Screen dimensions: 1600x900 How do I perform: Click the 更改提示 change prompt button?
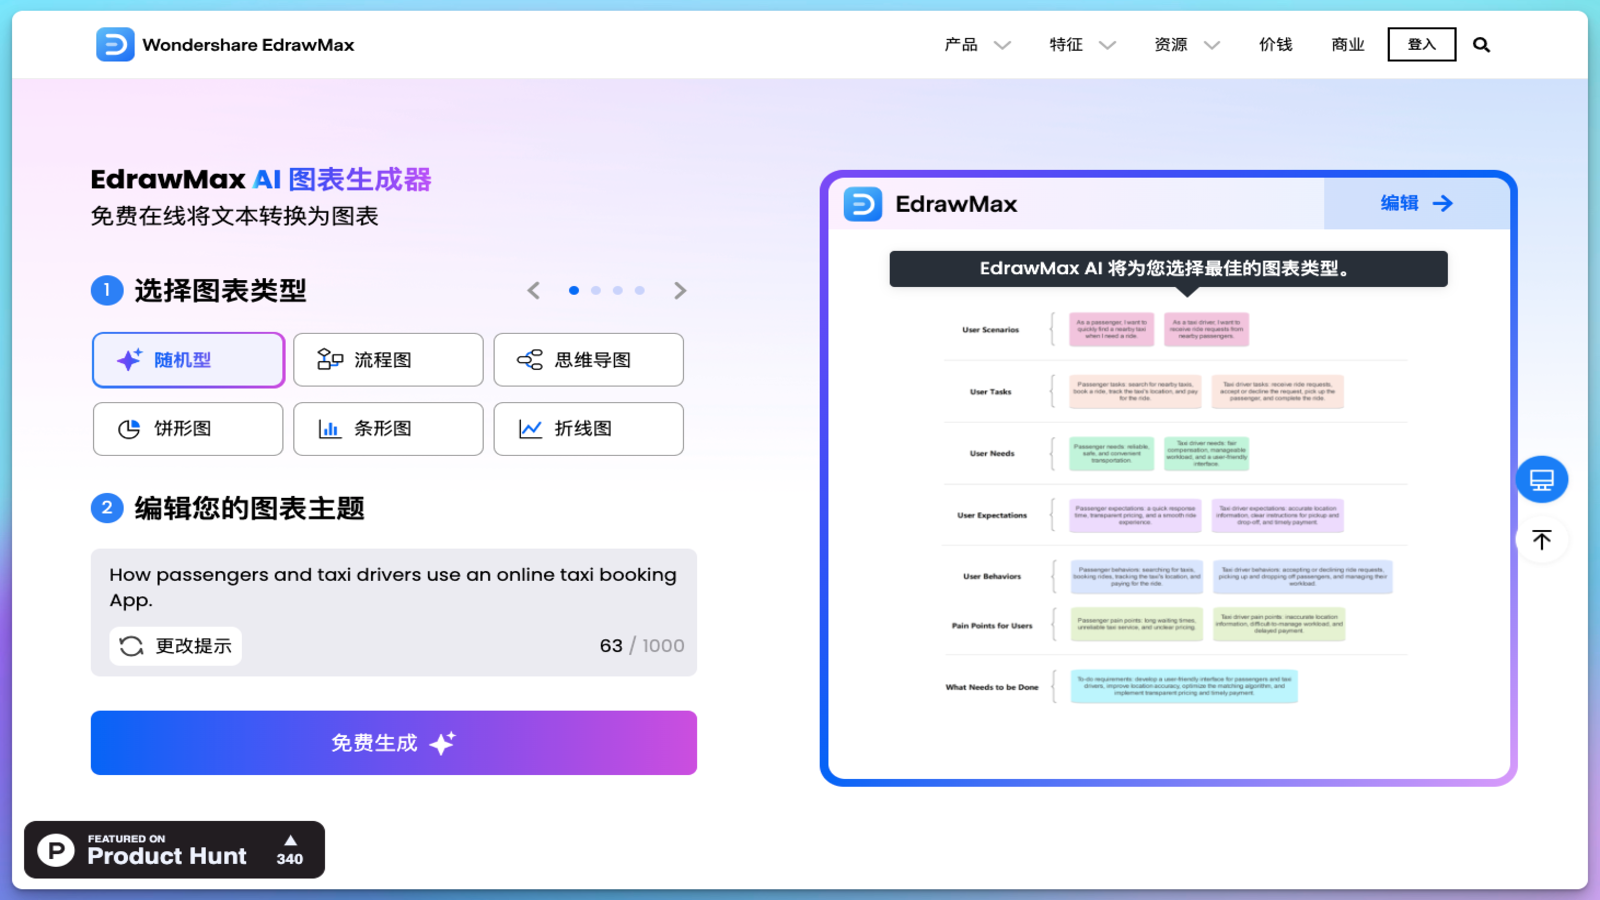tap(176, 646)
